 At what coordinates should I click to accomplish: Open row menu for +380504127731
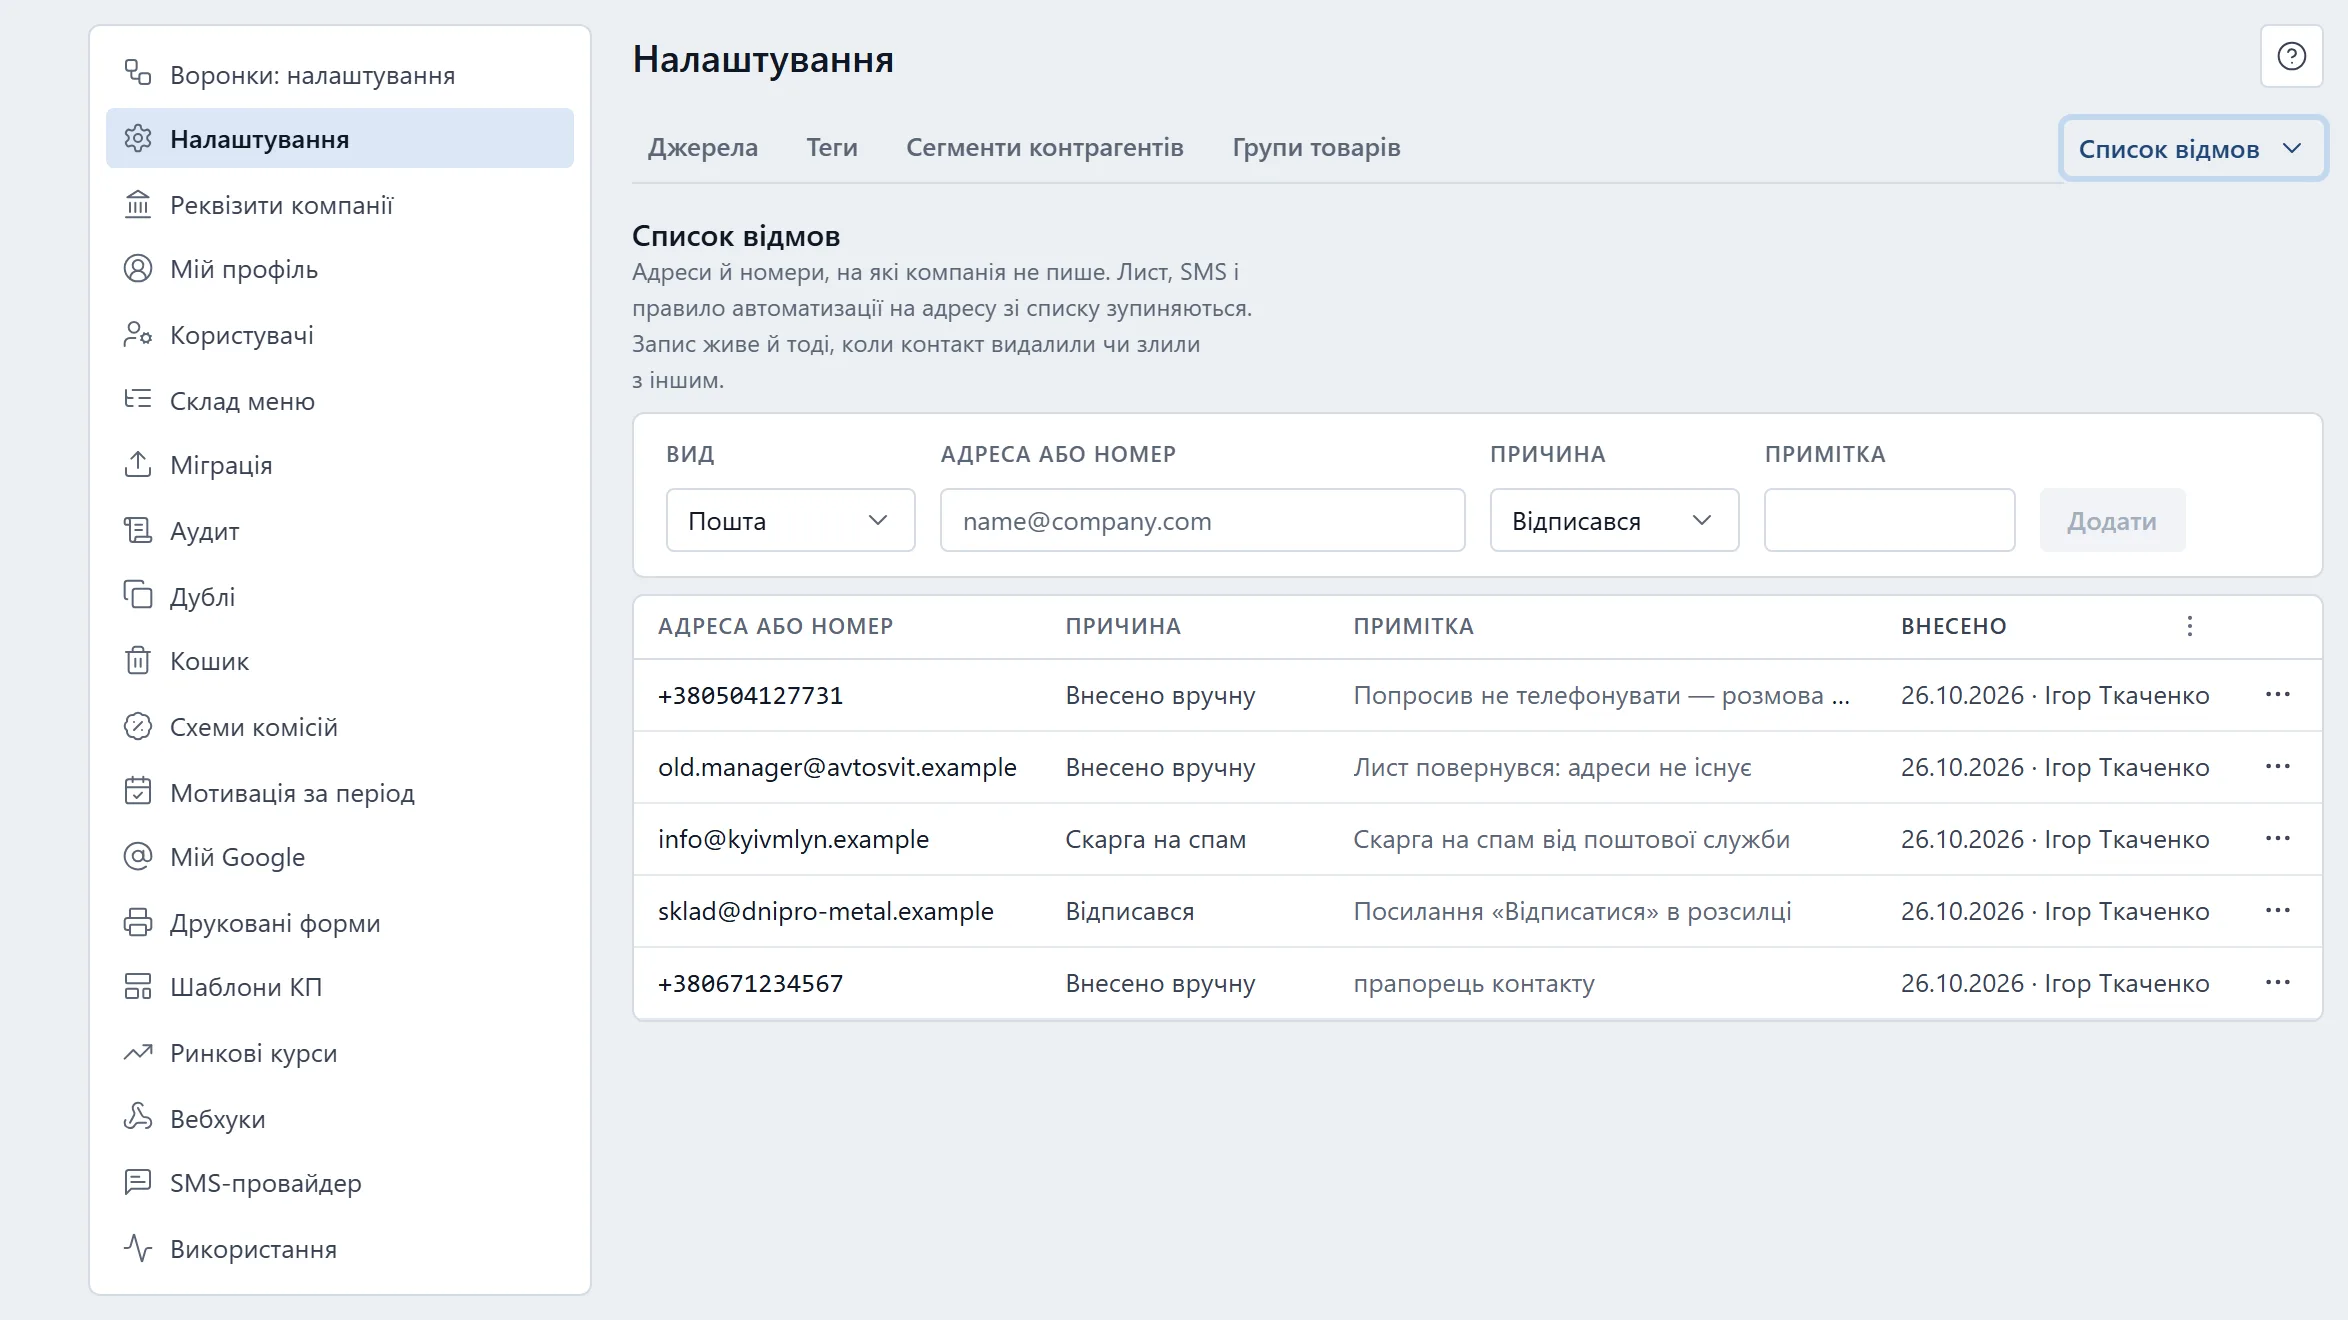[x=2277, y=694]
